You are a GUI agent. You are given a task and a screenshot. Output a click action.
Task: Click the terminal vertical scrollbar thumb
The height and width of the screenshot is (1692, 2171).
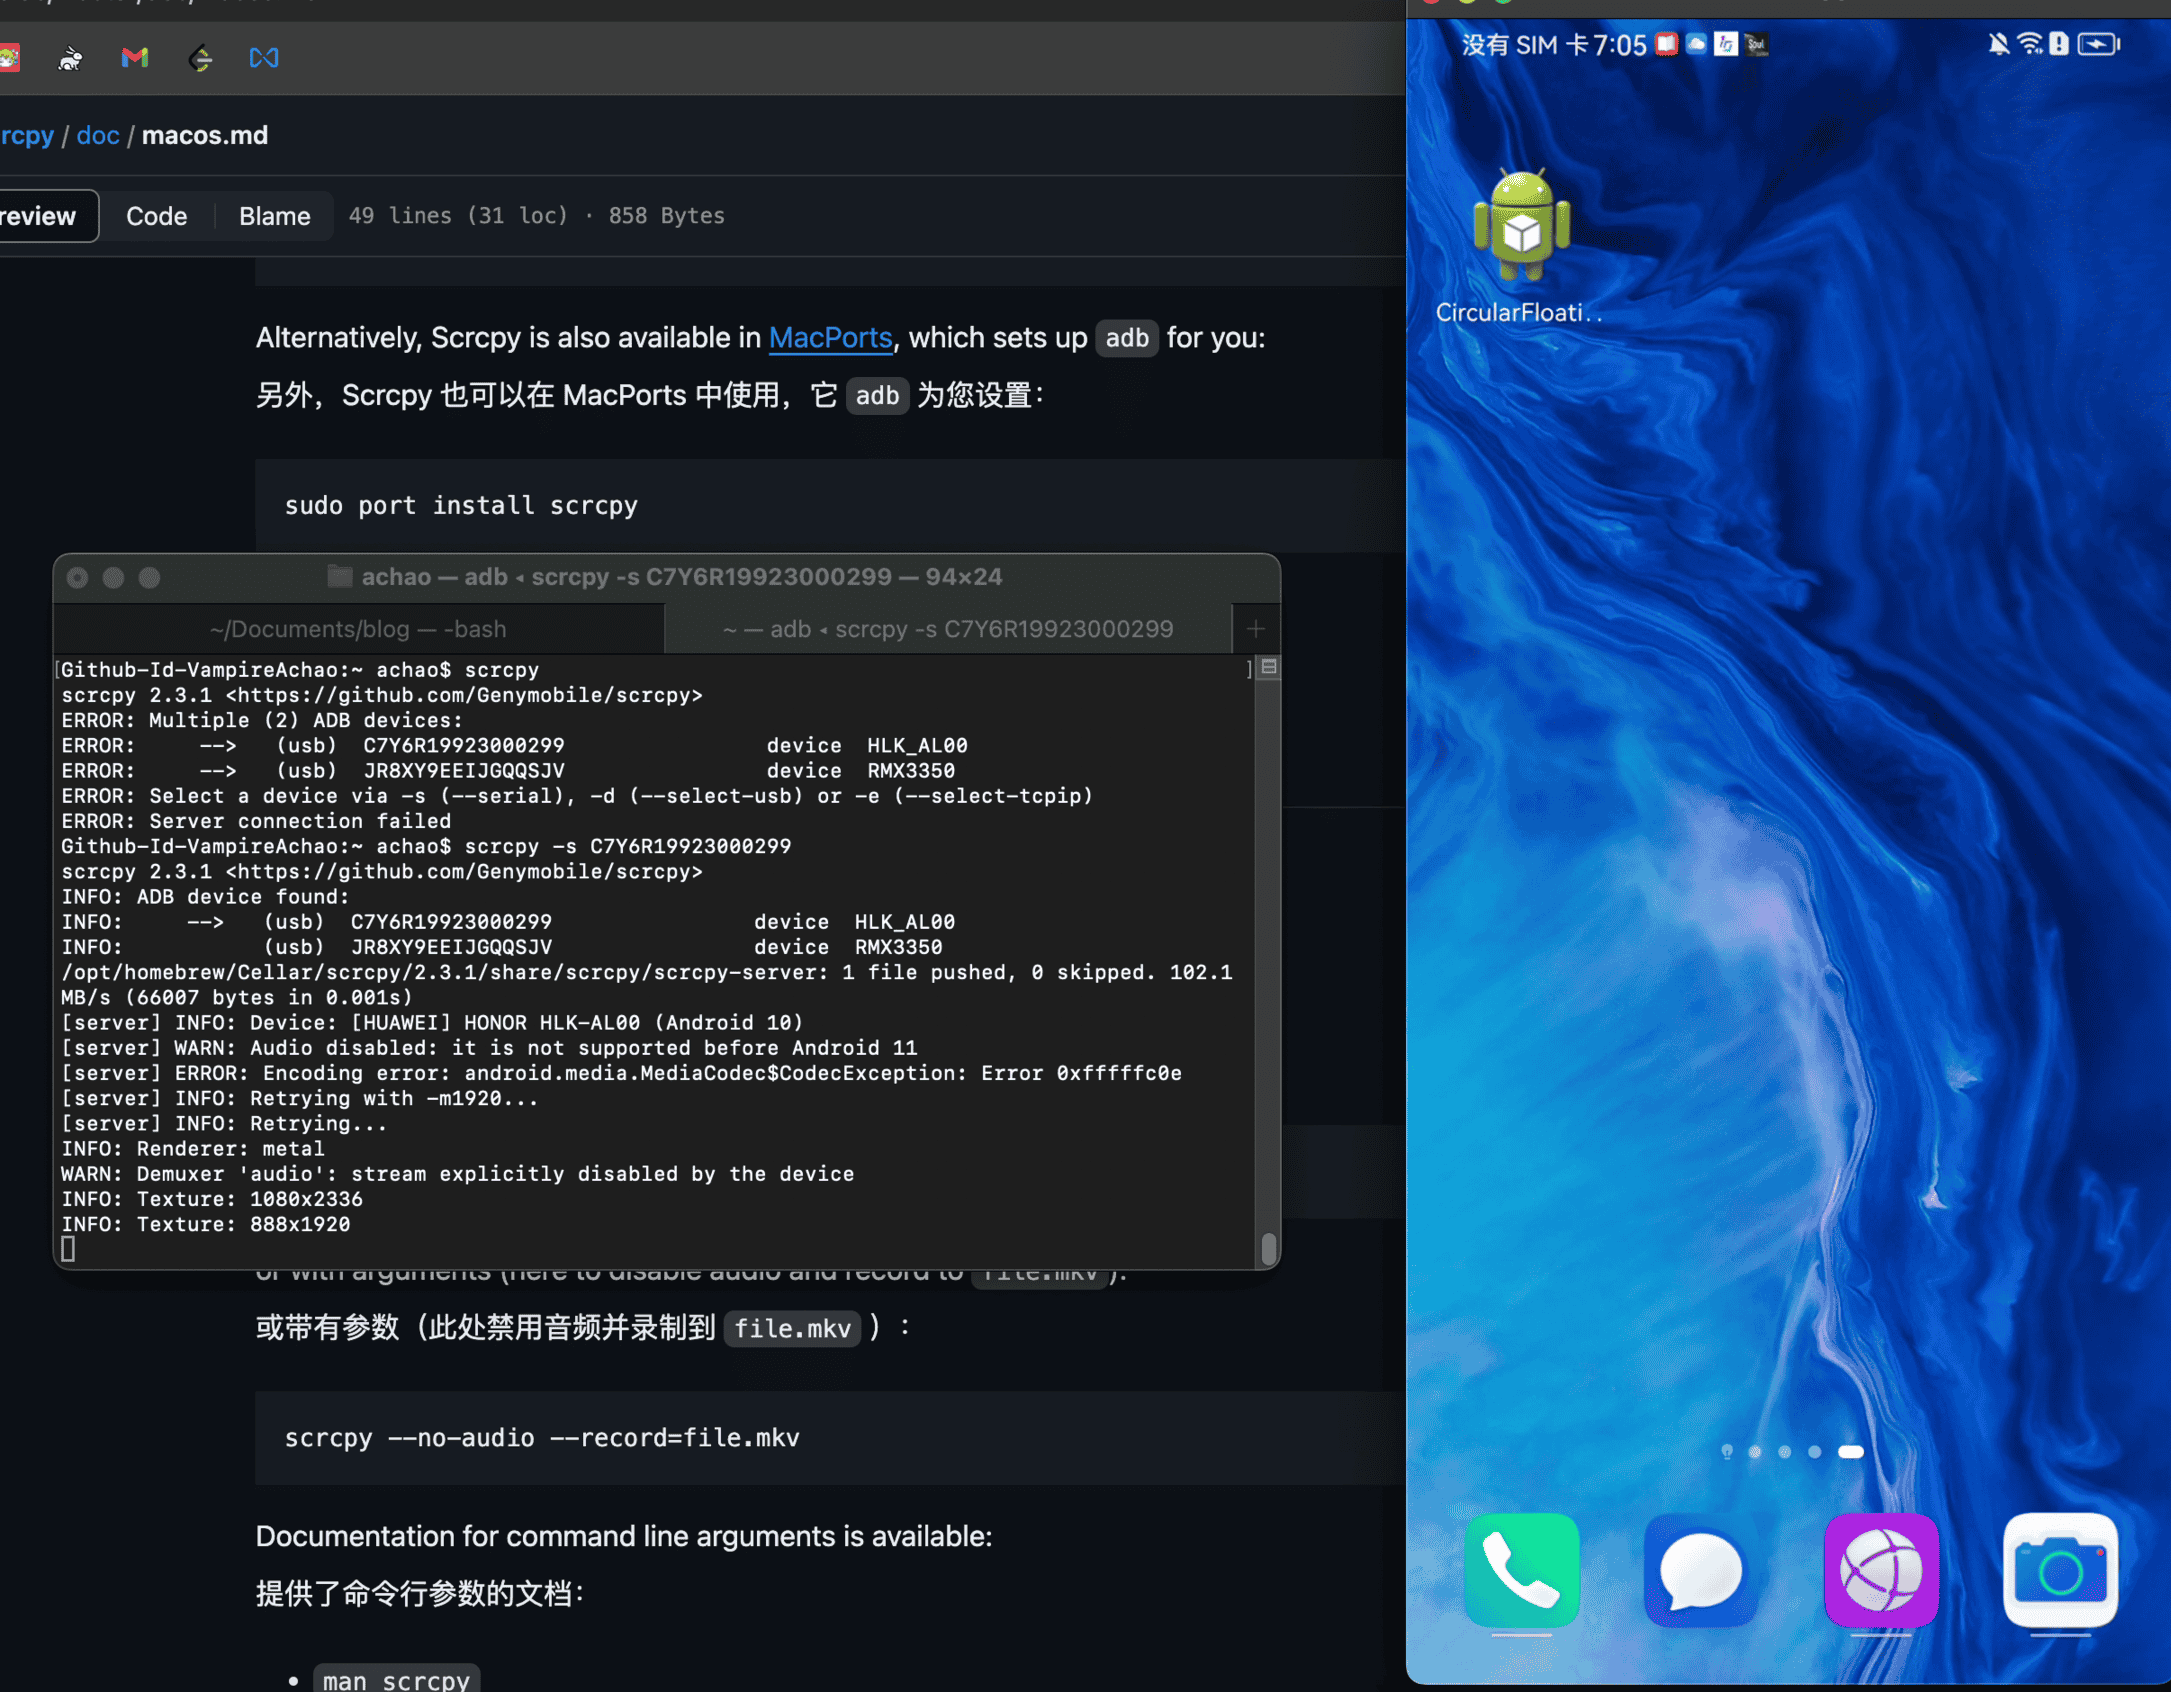(x=1268, y=1247)
